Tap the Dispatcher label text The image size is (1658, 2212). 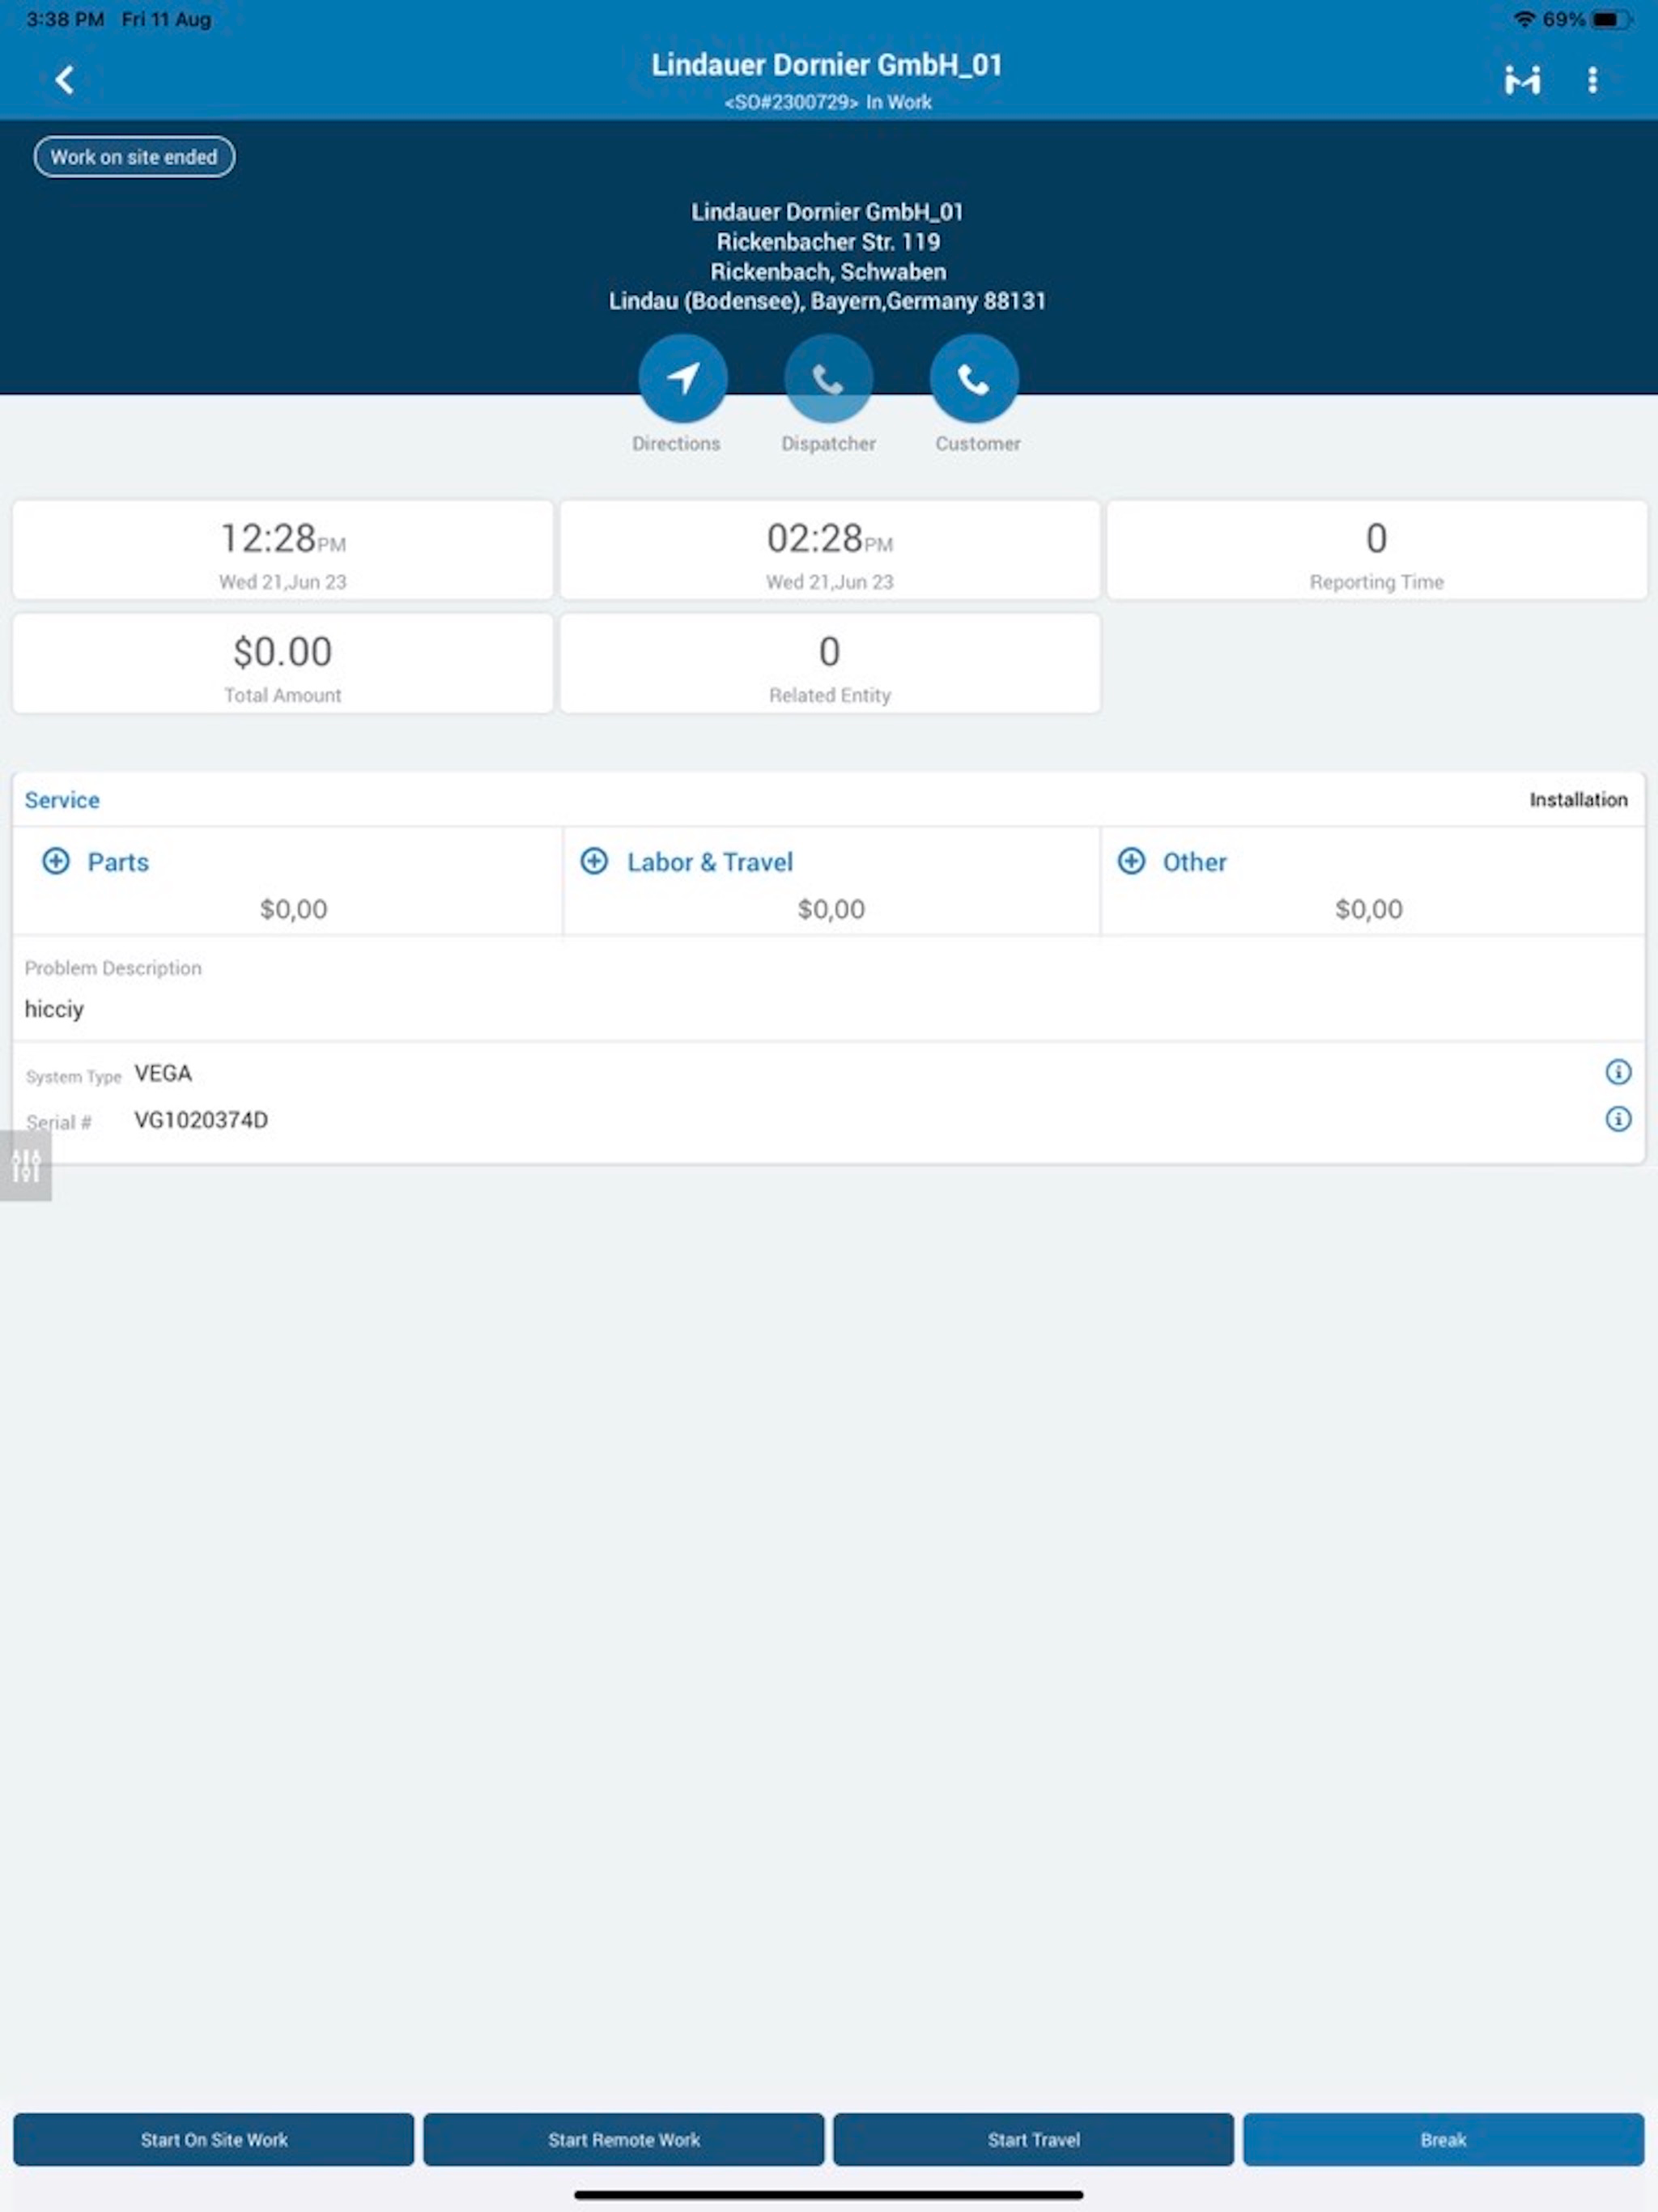[828, 443]
